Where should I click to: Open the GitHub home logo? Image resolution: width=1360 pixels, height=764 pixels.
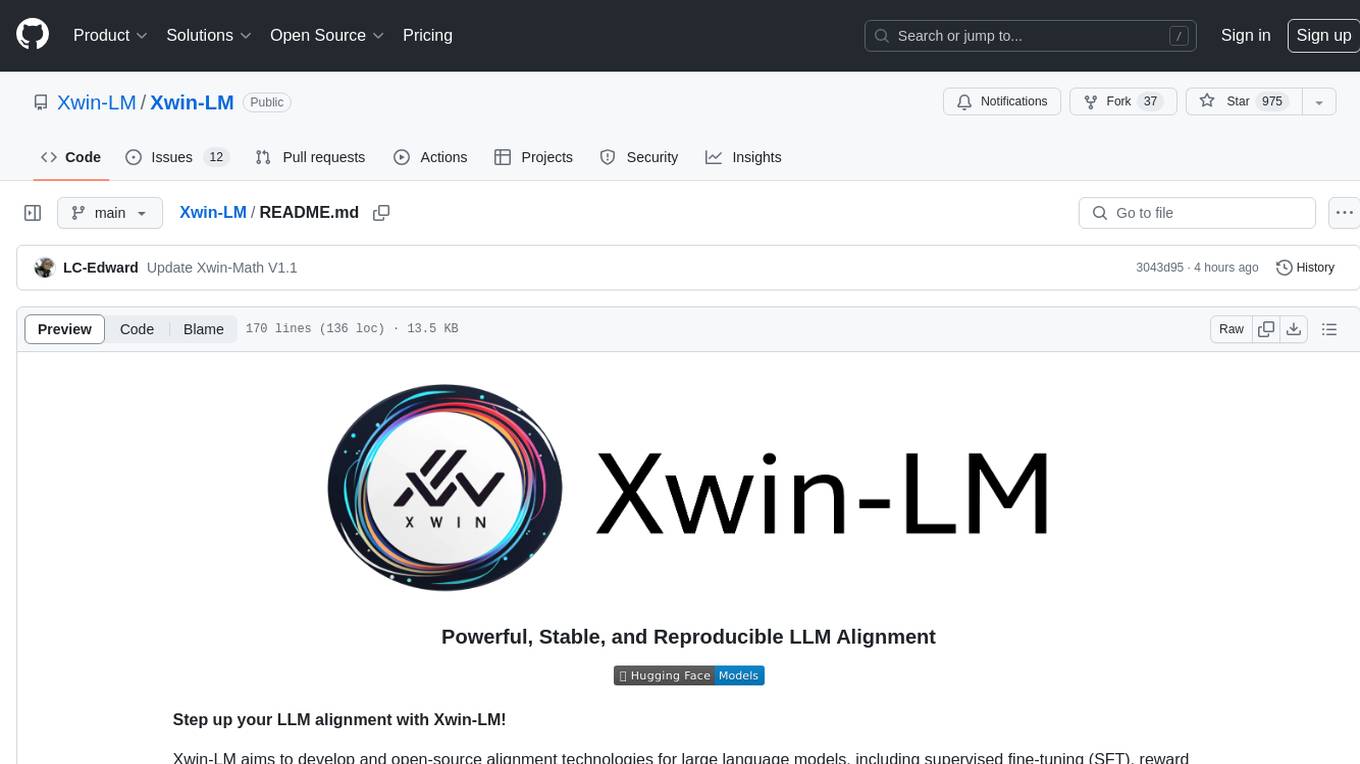tap(32, 35)
